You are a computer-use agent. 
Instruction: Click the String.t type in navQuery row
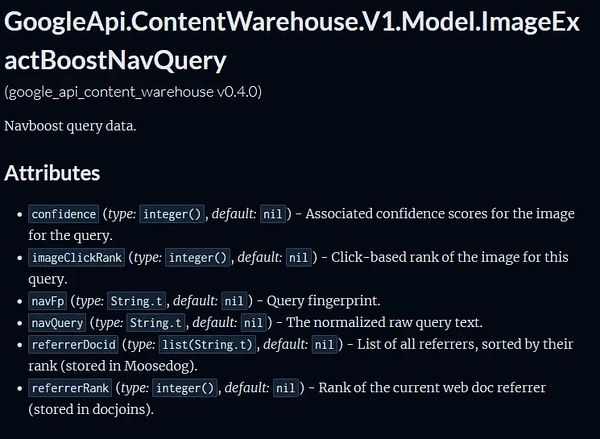pos(156,323)
